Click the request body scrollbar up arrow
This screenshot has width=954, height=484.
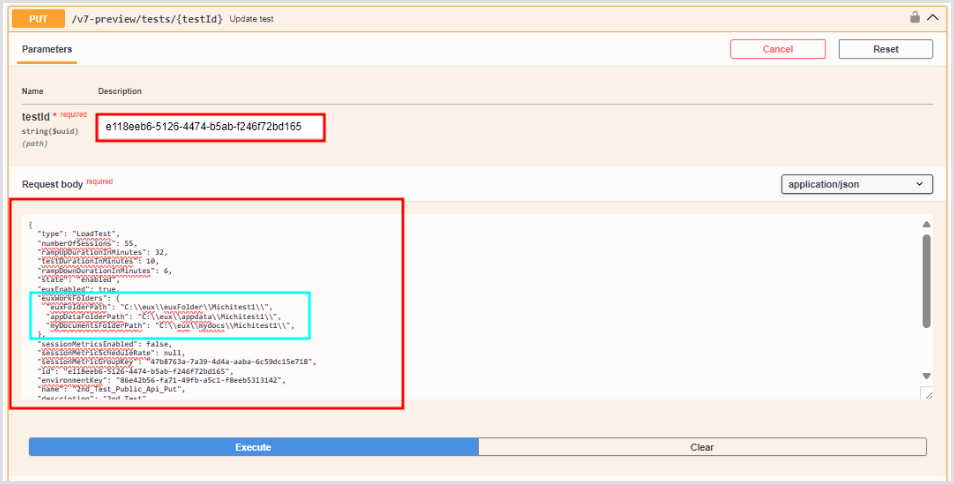click(926, 225)
